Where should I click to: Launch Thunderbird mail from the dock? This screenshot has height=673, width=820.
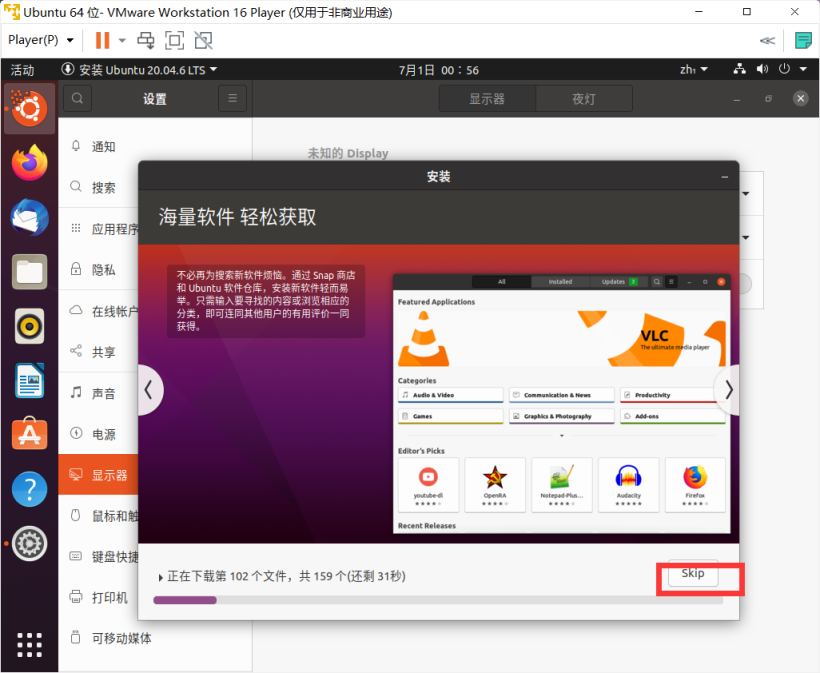(29, 216)
